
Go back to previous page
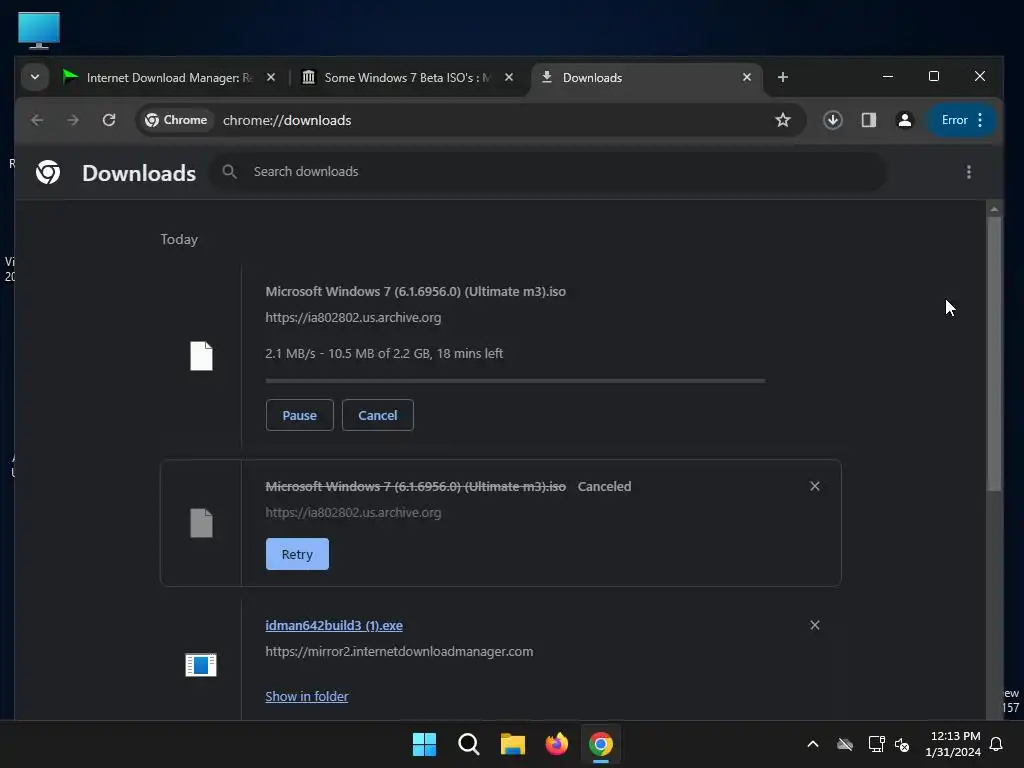(x=37, y=120)
